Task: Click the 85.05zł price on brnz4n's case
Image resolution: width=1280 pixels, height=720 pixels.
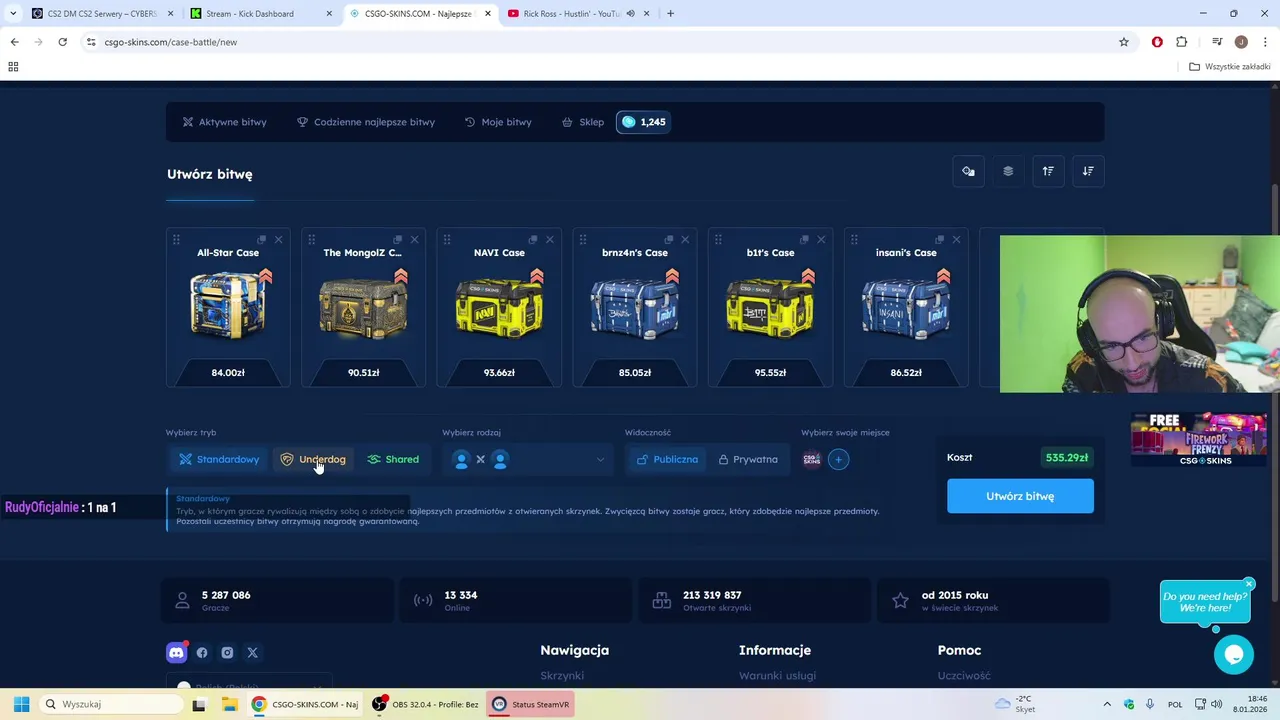Action: click(634, 373)
